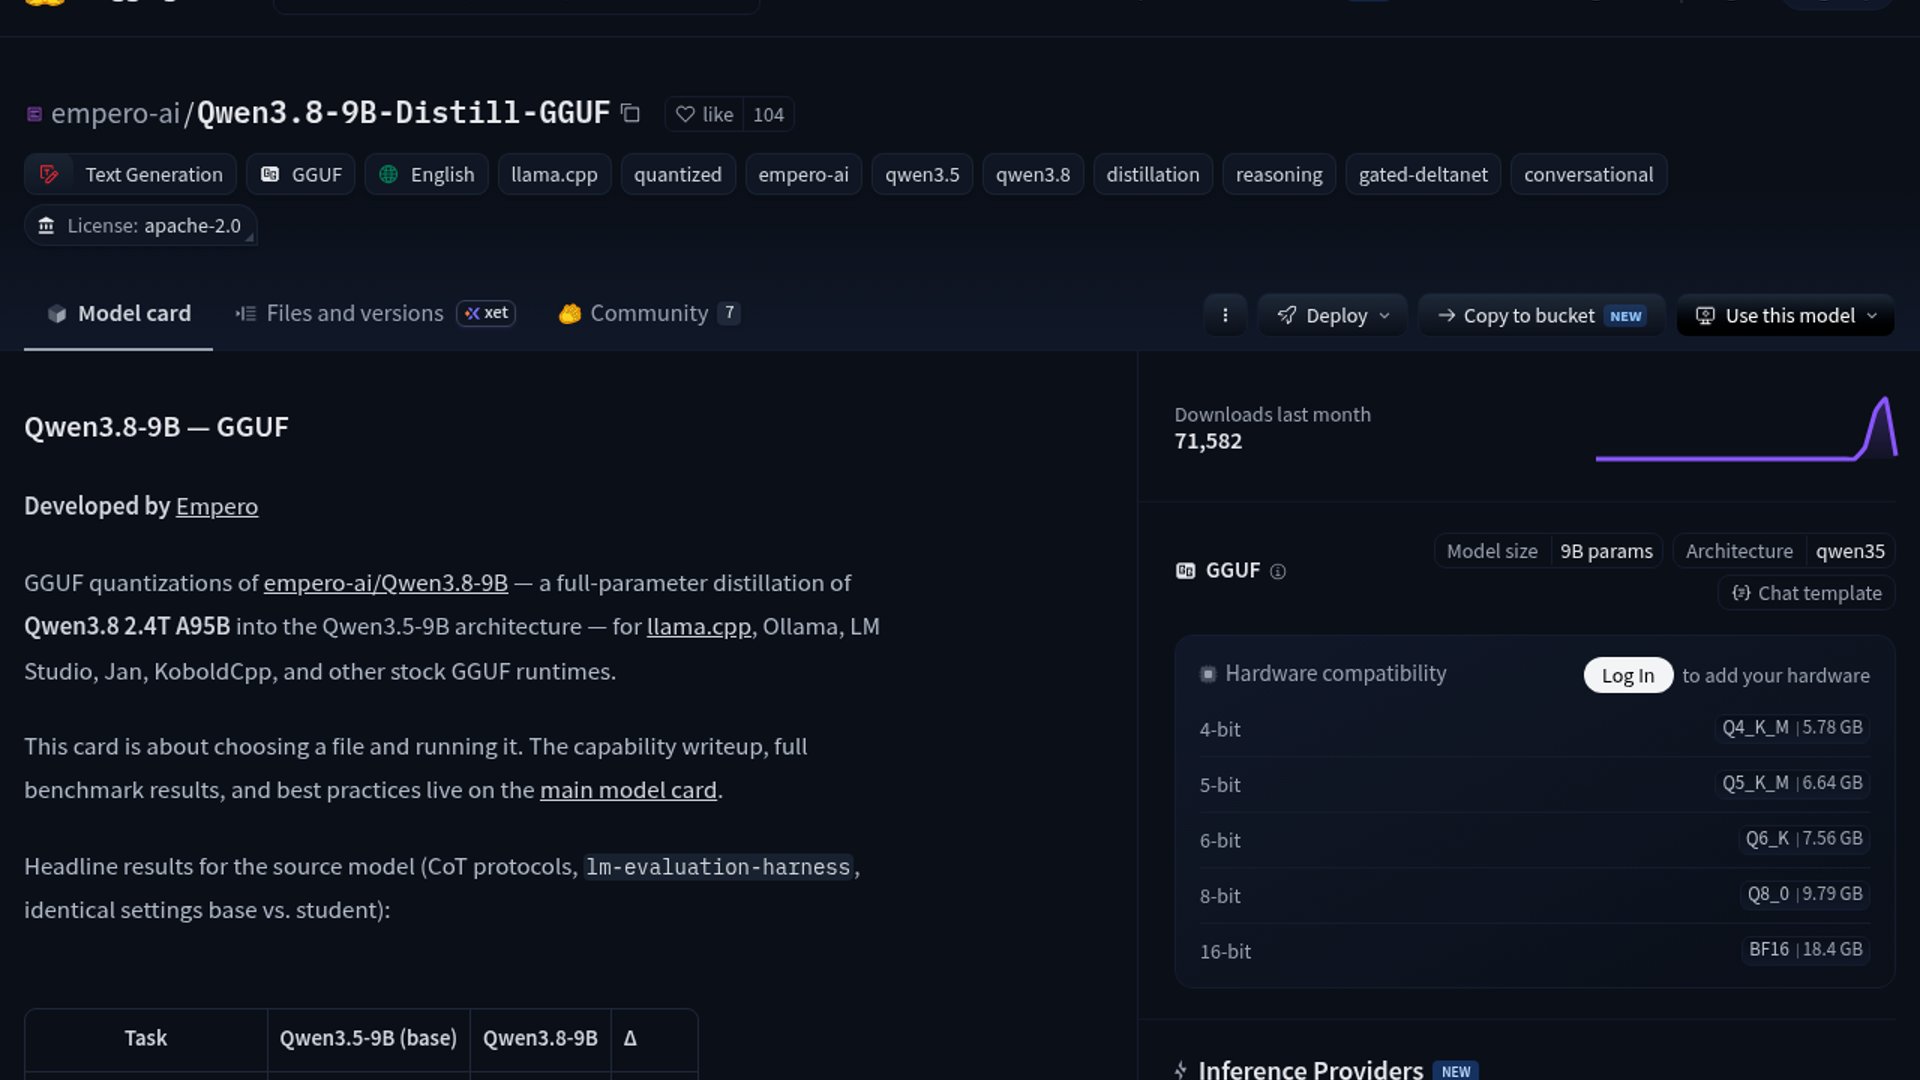This screenshot has height=1080, width=1920.
Task: Click the Deploy rocket icon
Action: (x=1287, y=315)
